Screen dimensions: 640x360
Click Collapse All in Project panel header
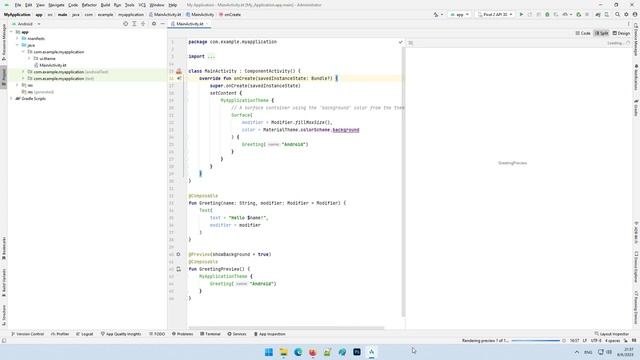pos(143,24)
